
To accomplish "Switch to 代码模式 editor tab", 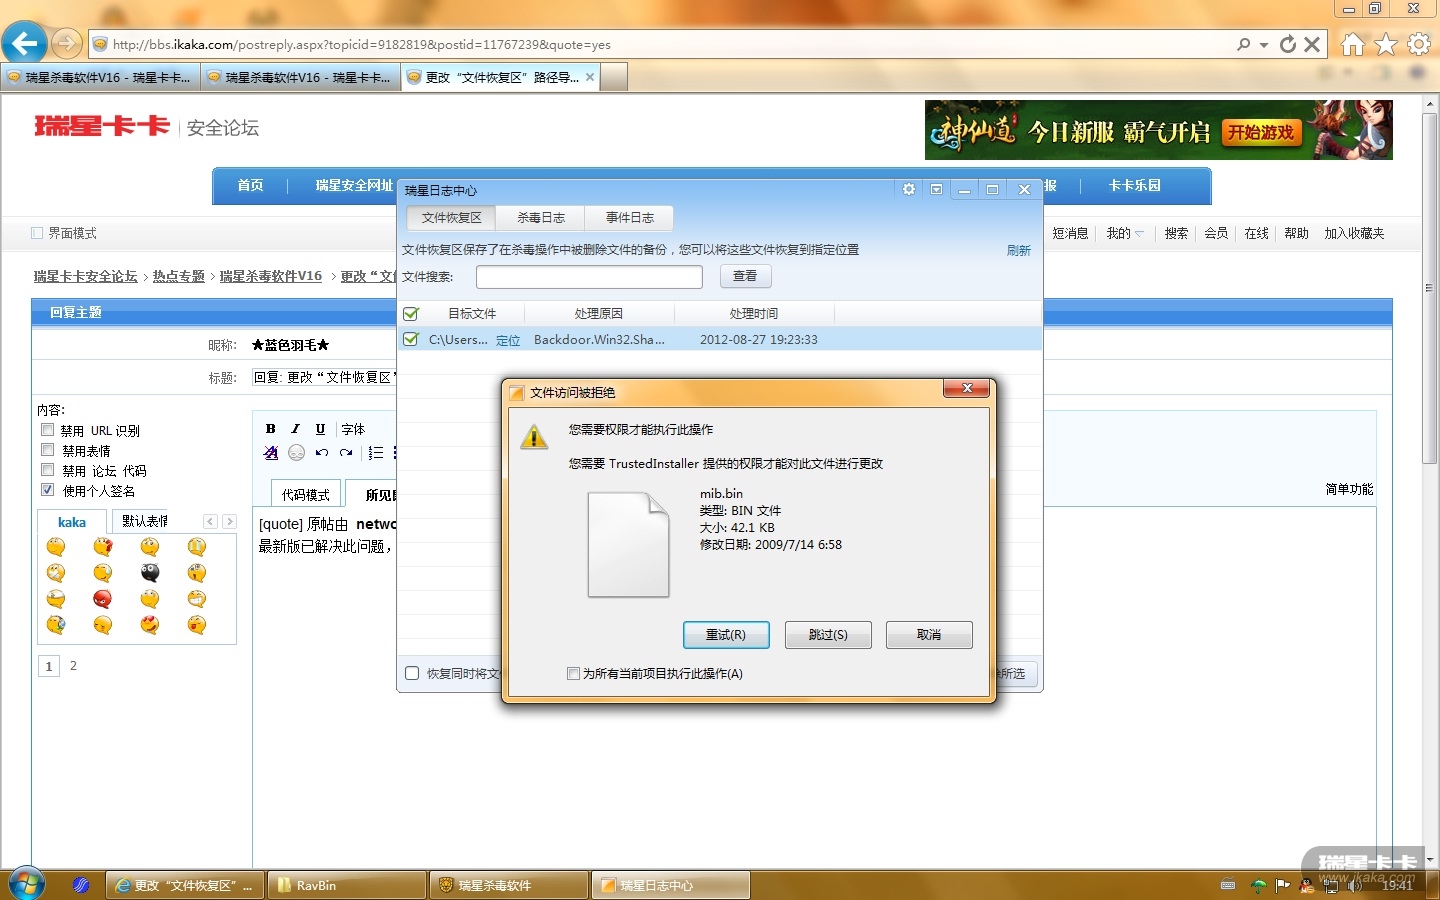I will point(305,495).
